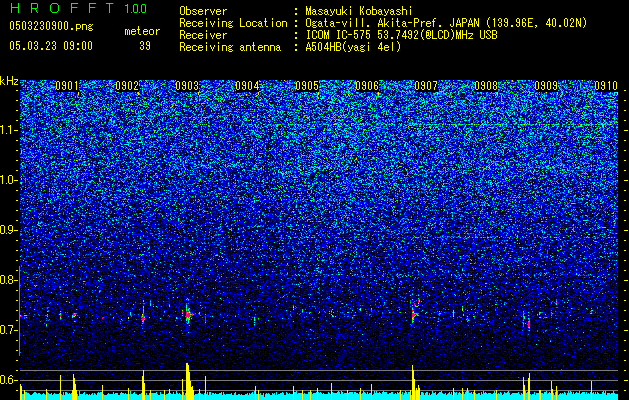
Task: Click the 0907 time marker
Action: (x=426, y=86)
